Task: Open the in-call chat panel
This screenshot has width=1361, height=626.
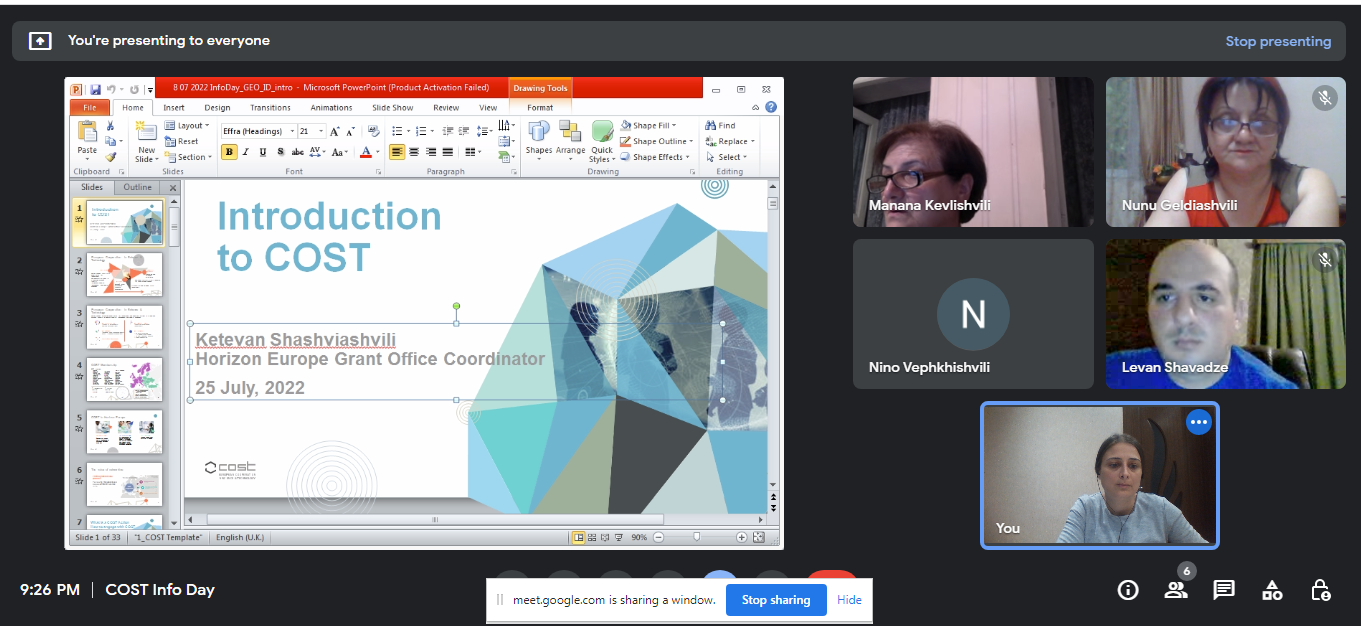Action: coord(1224,590)
